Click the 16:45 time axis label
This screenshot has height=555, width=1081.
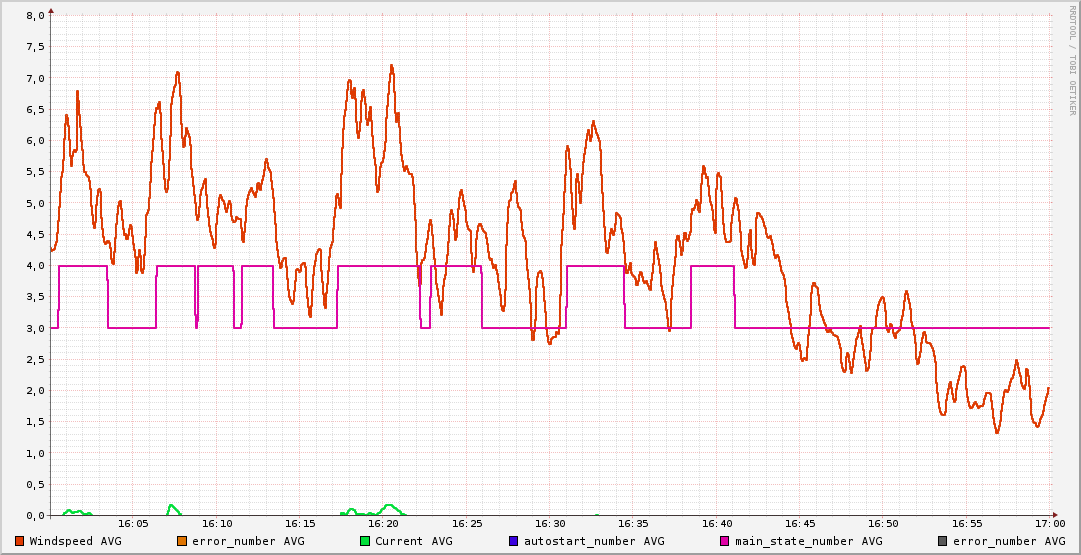(800, 523)
